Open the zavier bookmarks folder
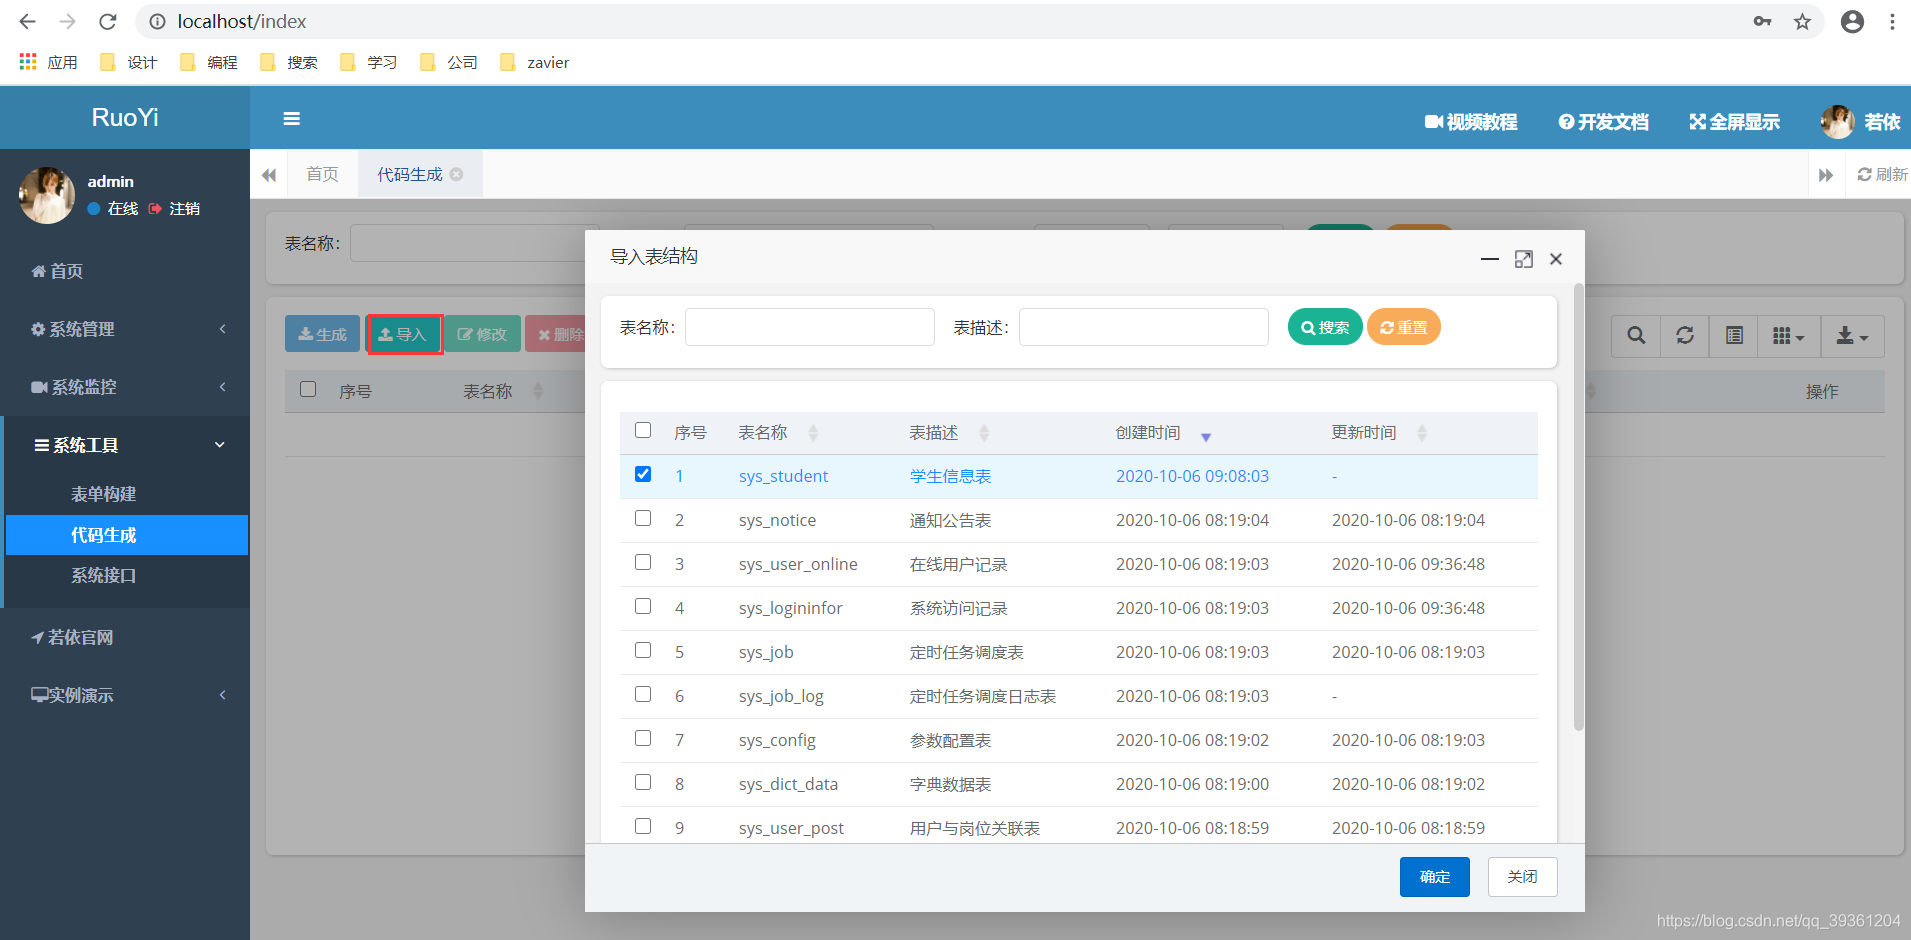The width and height of the screenshot is (1911, 940). click(534, 62)
